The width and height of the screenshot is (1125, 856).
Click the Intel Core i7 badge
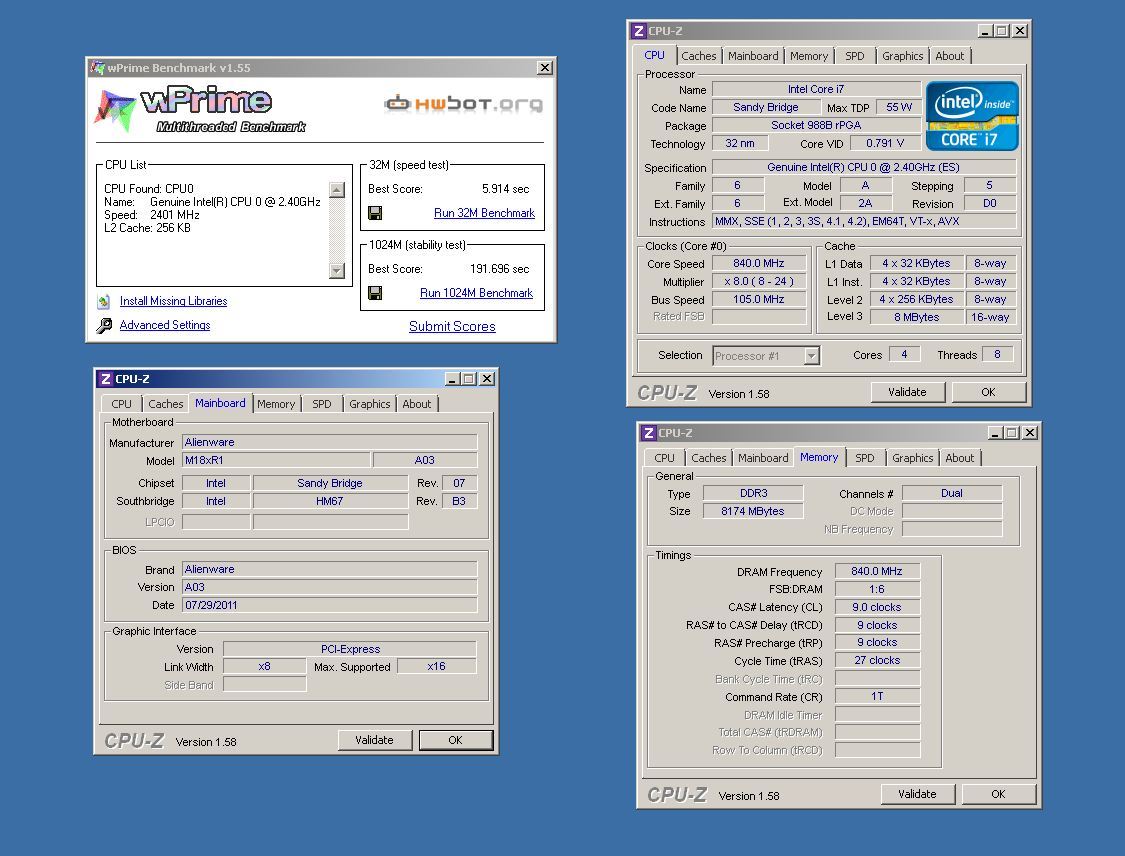[972, 116]
